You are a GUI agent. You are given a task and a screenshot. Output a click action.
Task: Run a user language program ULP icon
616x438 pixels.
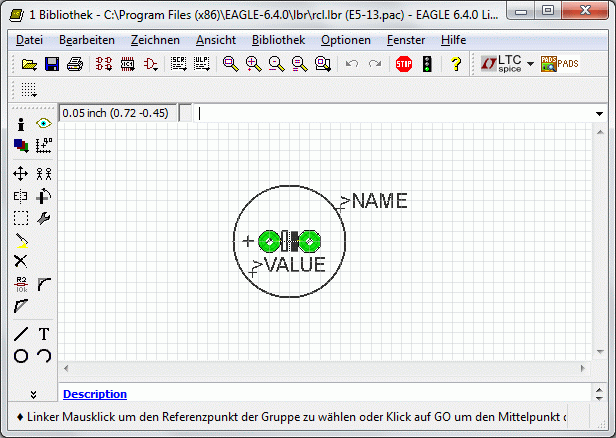pos(202,64)
